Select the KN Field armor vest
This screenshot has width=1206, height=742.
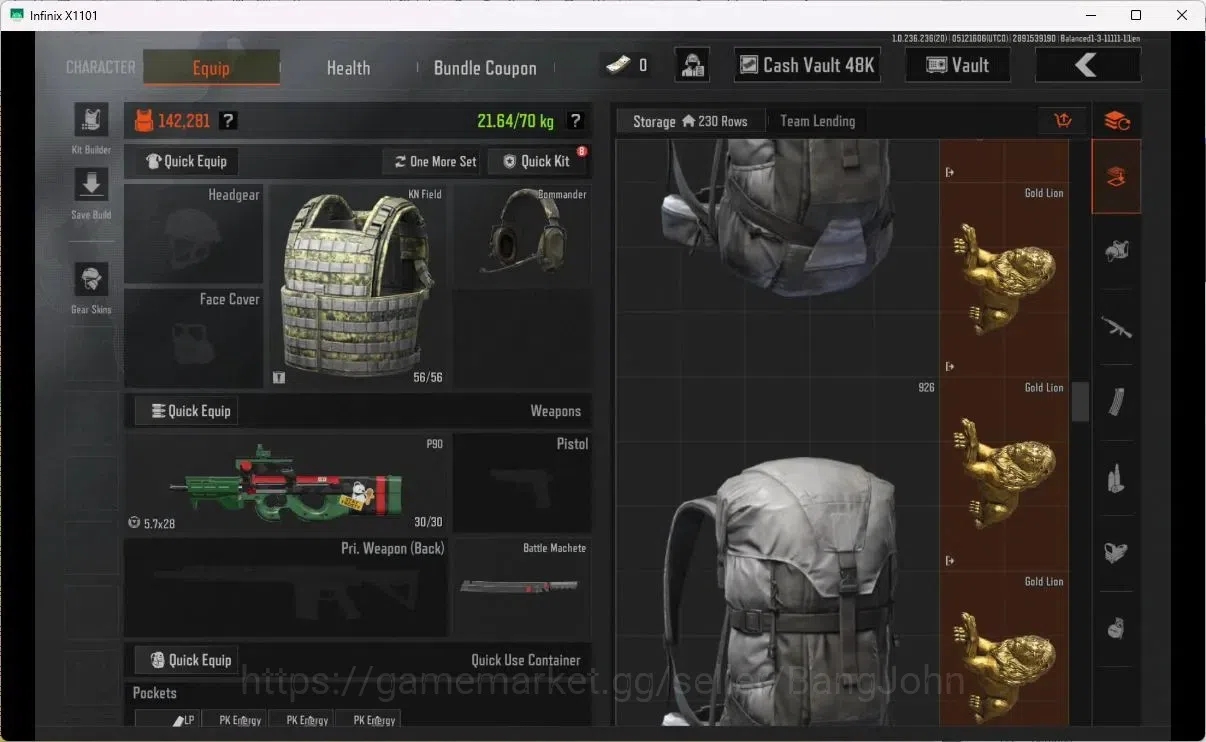[358, 286]
